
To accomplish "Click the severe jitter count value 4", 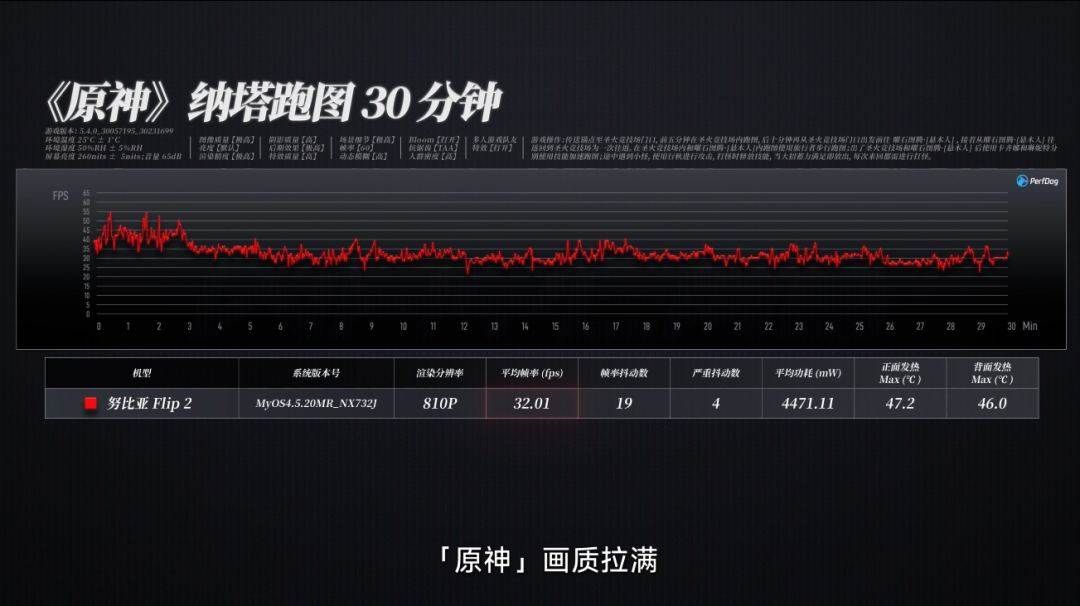I will (716, 404).
